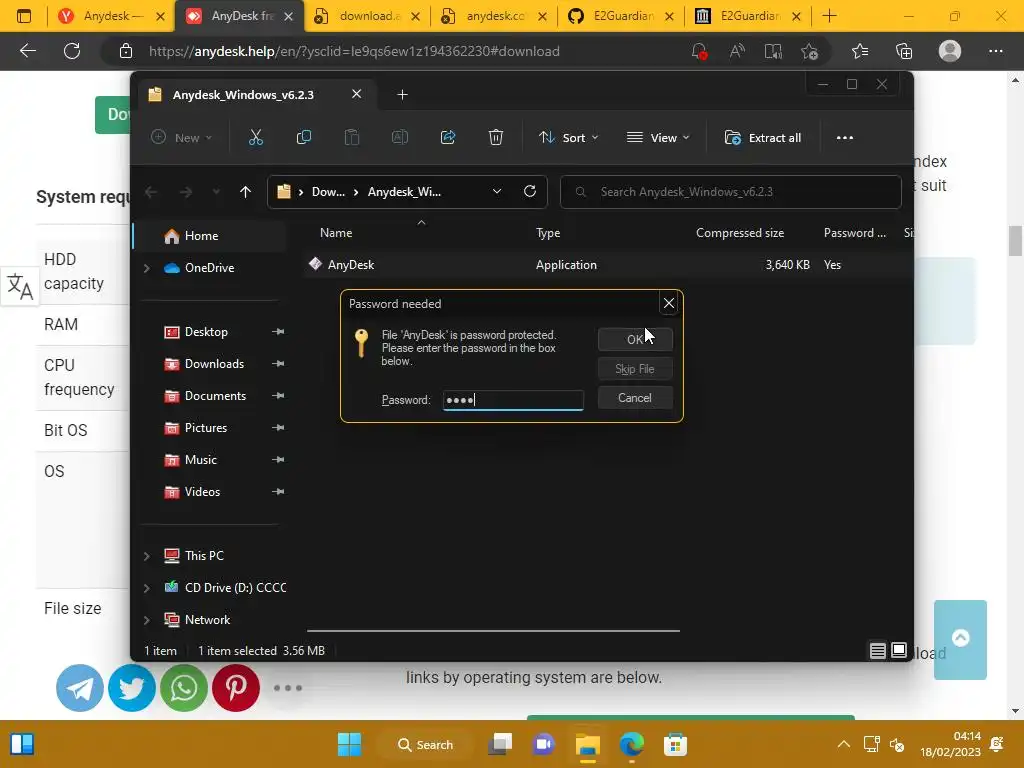Expand the This PC tree node

147,556
